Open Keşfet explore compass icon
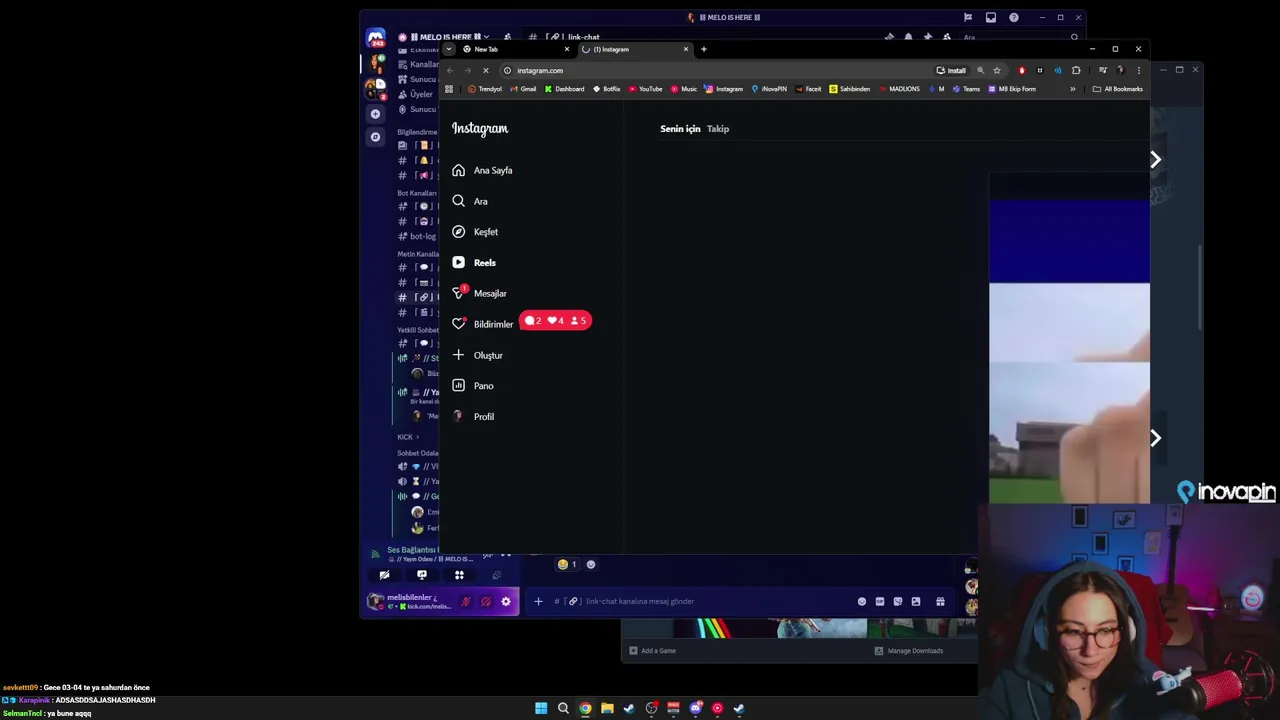This screenshot has width=1280, height=720. (x=458, y=232)
